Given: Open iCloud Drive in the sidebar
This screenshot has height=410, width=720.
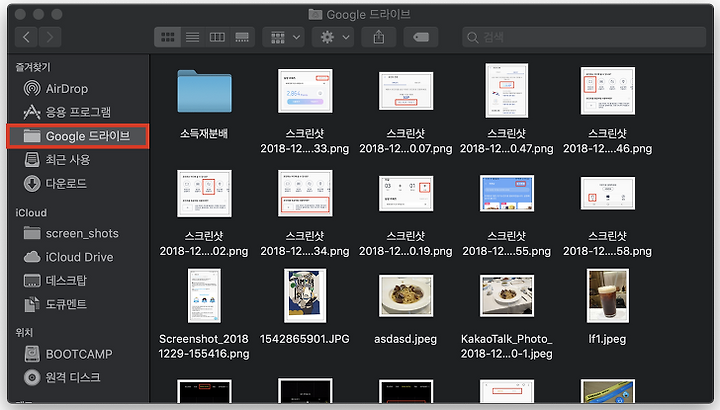Looking at the screenshot, I should click(x=77, y=257).
